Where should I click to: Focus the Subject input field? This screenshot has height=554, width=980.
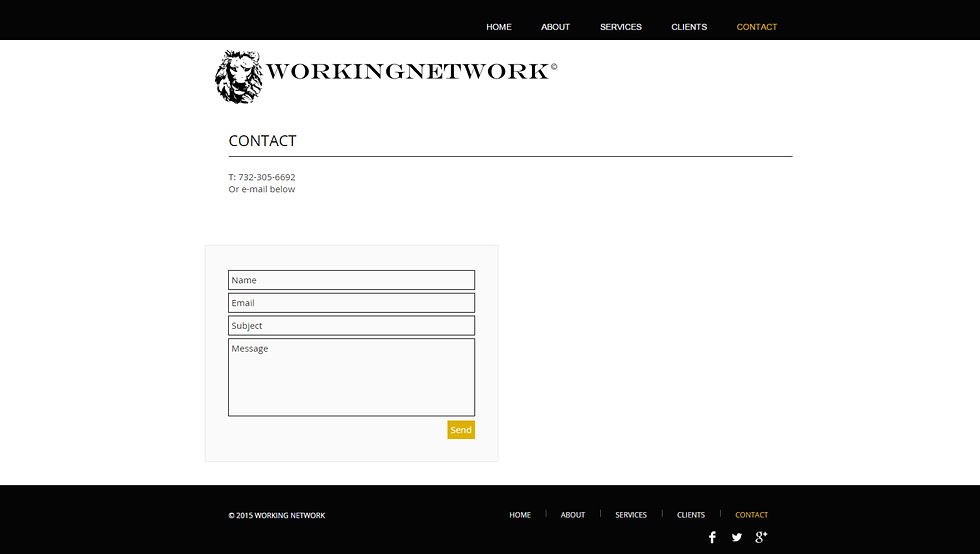(351, 326)
